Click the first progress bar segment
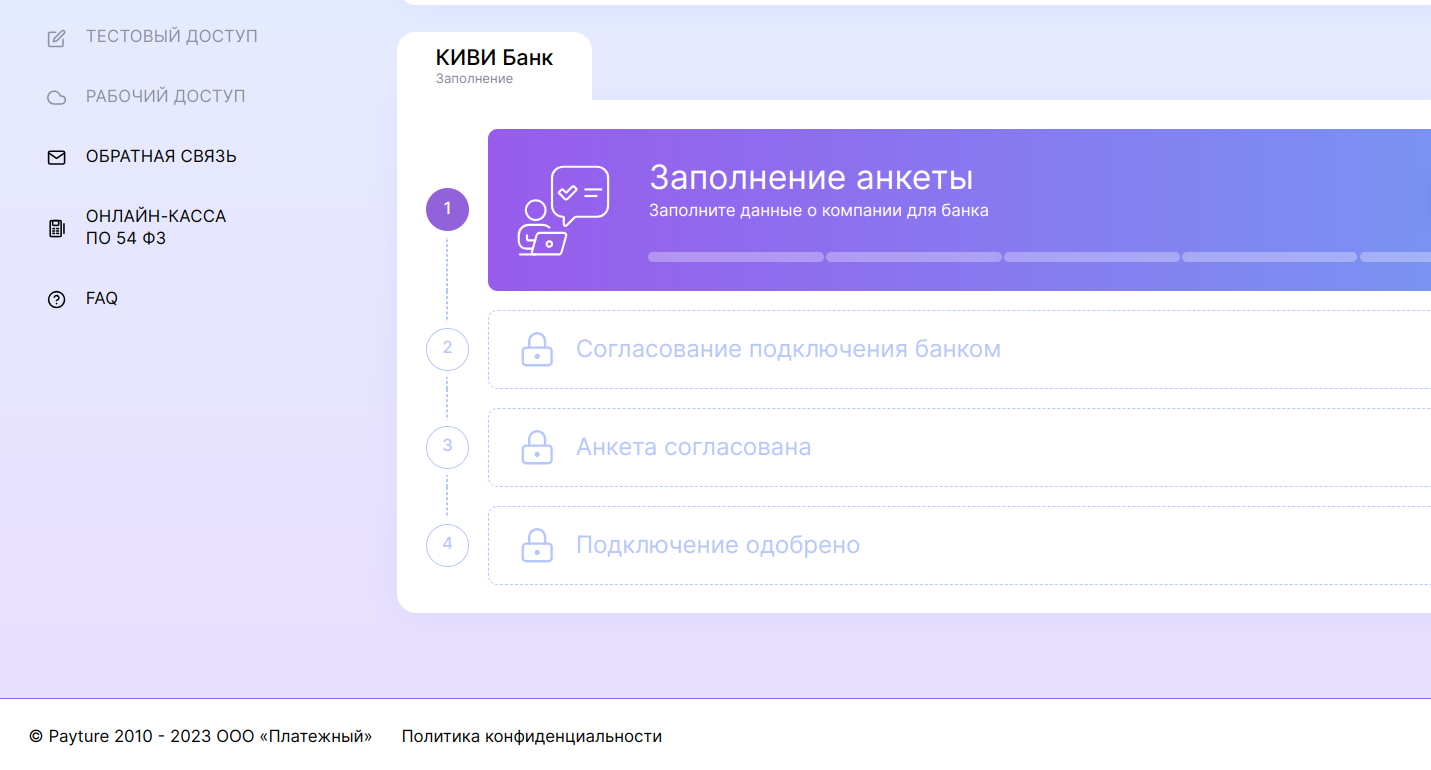The height and width of the screenshot is (770, 1431). tap(736, 257)
